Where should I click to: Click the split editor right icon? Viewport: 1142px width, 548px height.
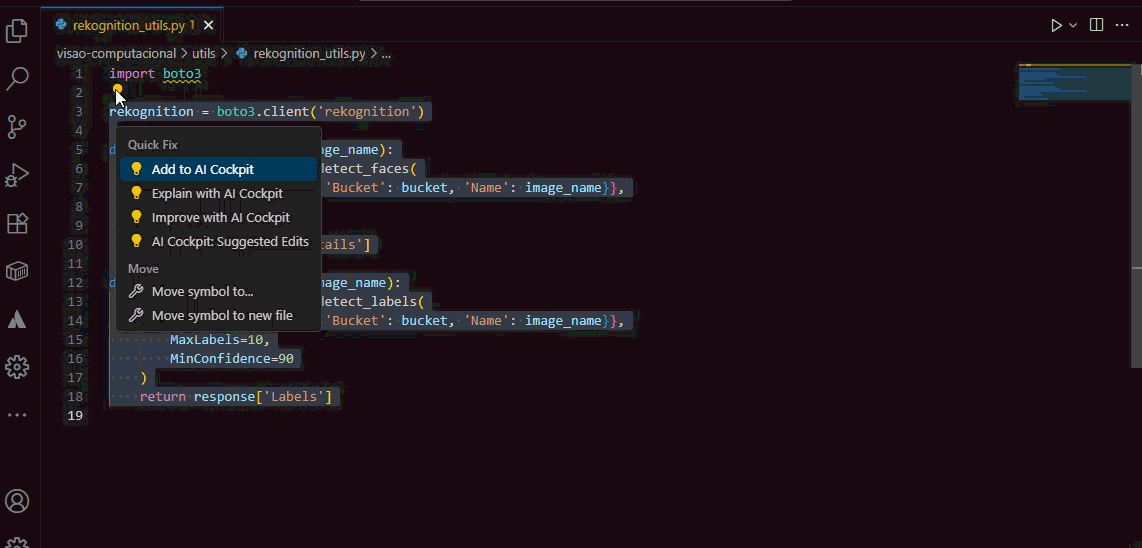(x=1096, y=25)
